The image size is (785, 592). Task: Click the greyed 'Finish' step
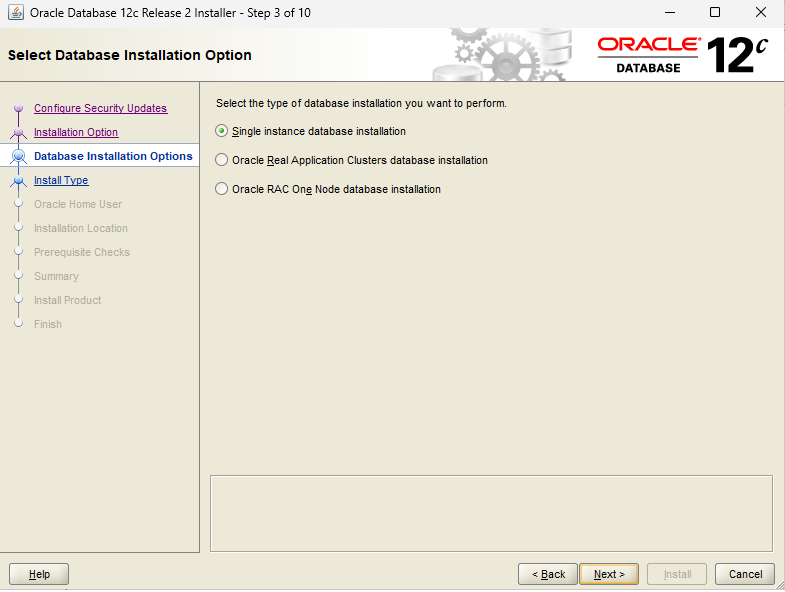[48, 325]
